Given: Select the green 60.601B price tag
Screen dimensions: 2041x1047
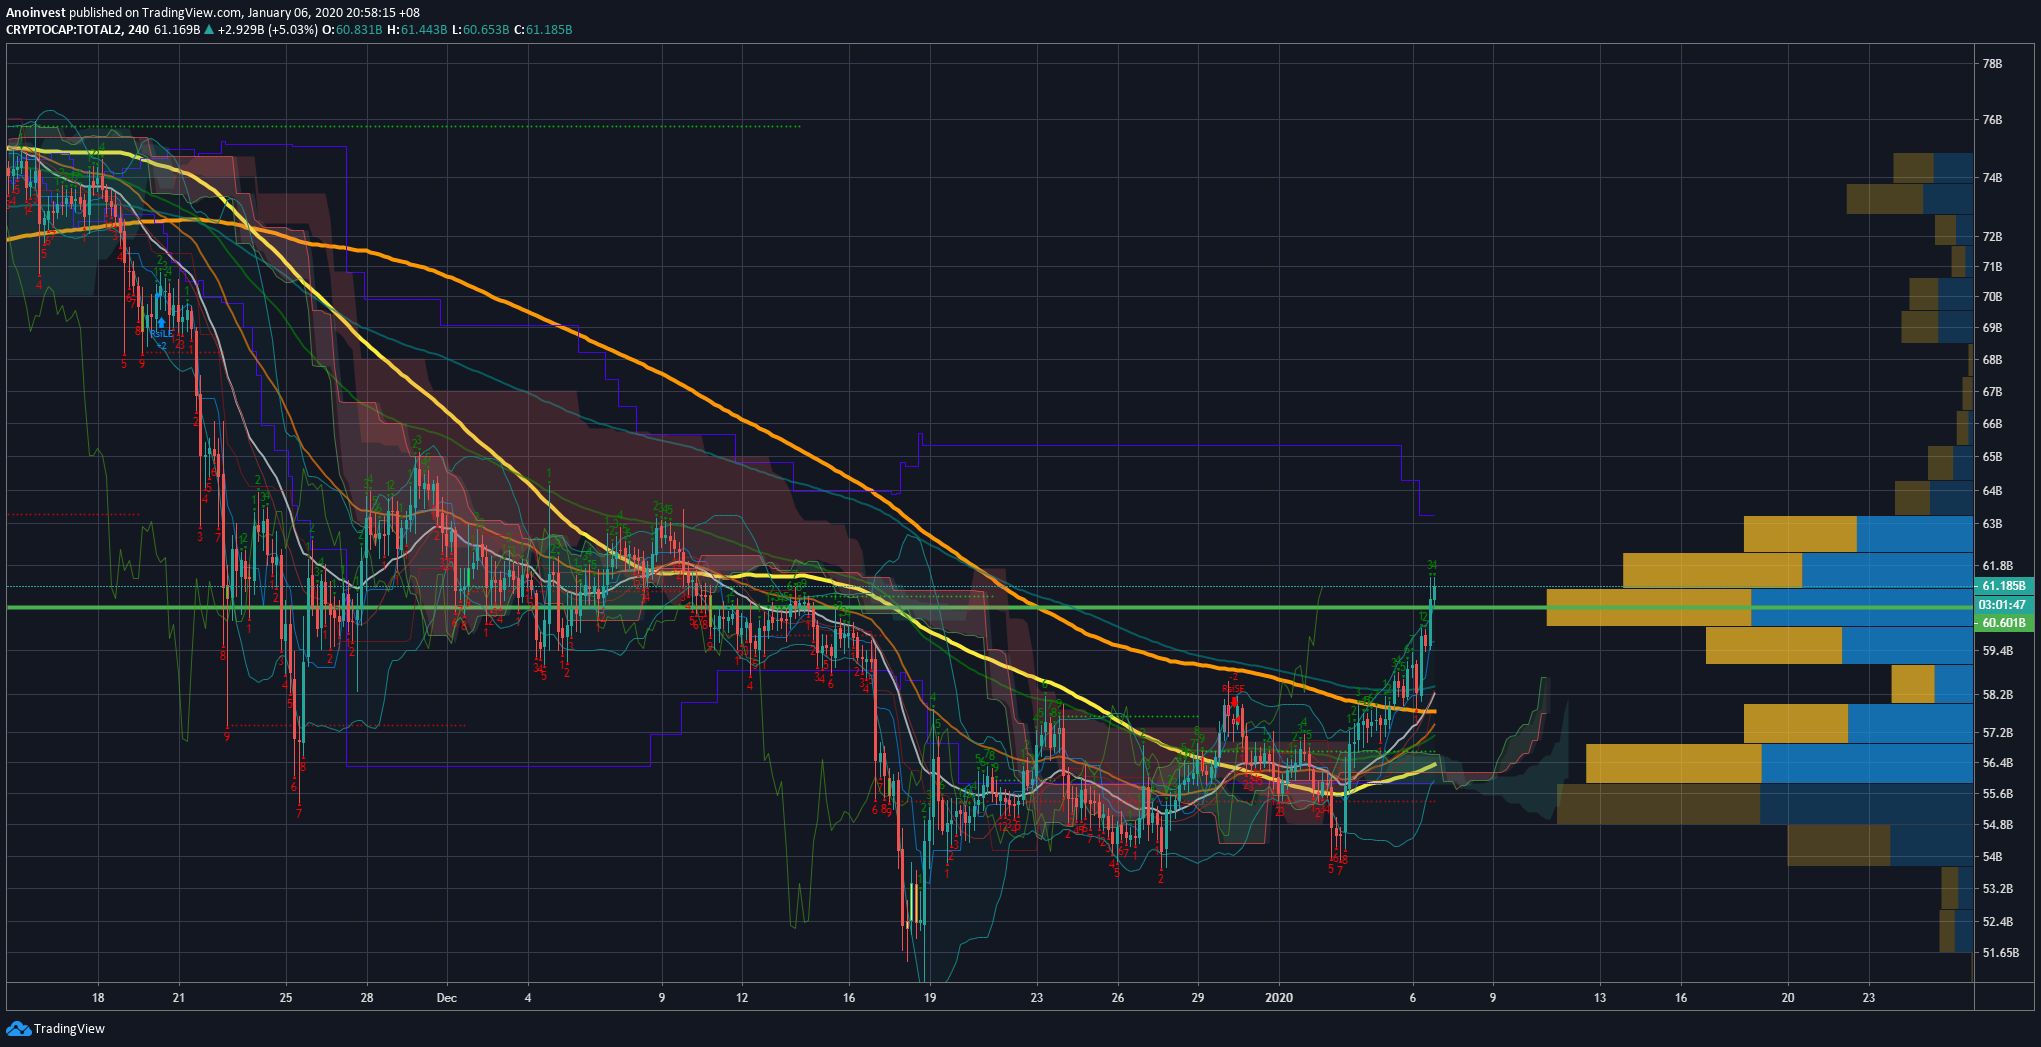Looking at the screenshot, I should [x=2003, y=623].
